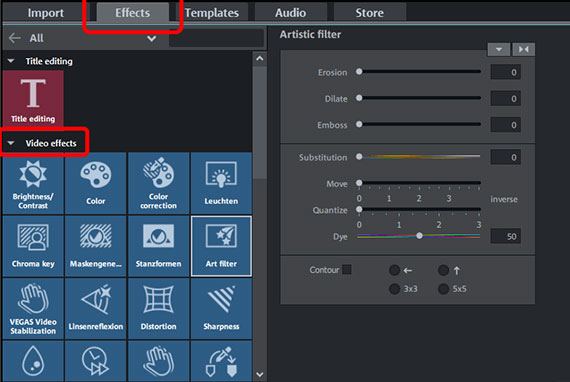Click the Substitution color slider handle

[359, 157]
